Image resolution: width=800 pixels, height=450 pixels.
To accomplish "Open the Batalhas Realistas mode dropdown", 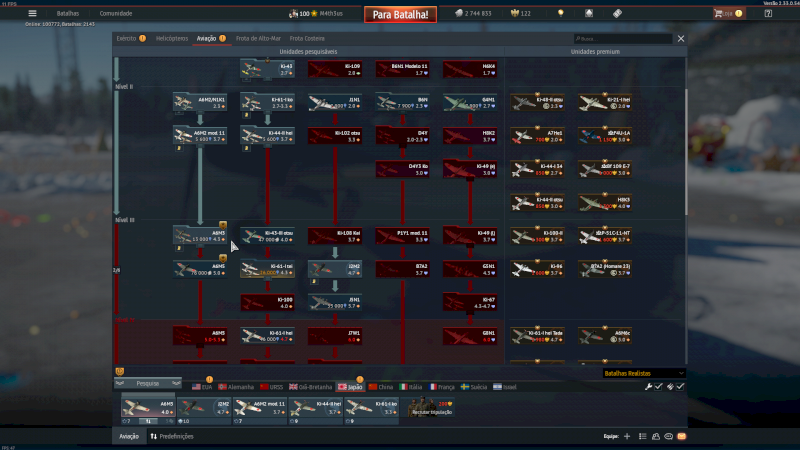I will [x=643, y=373].
